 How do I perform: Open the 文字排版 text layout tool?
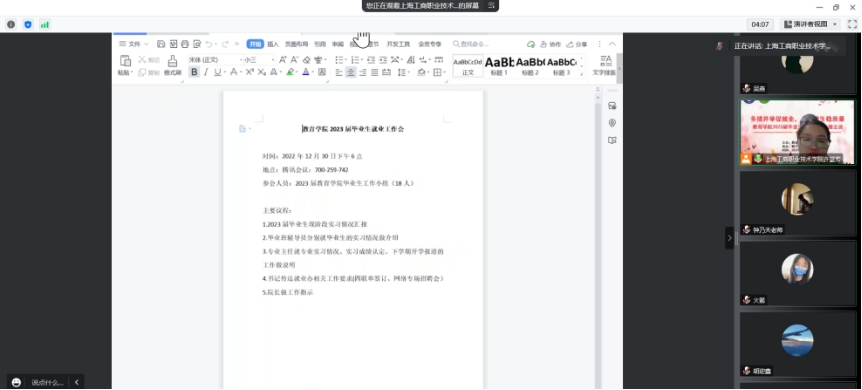[x=604, y=65]
